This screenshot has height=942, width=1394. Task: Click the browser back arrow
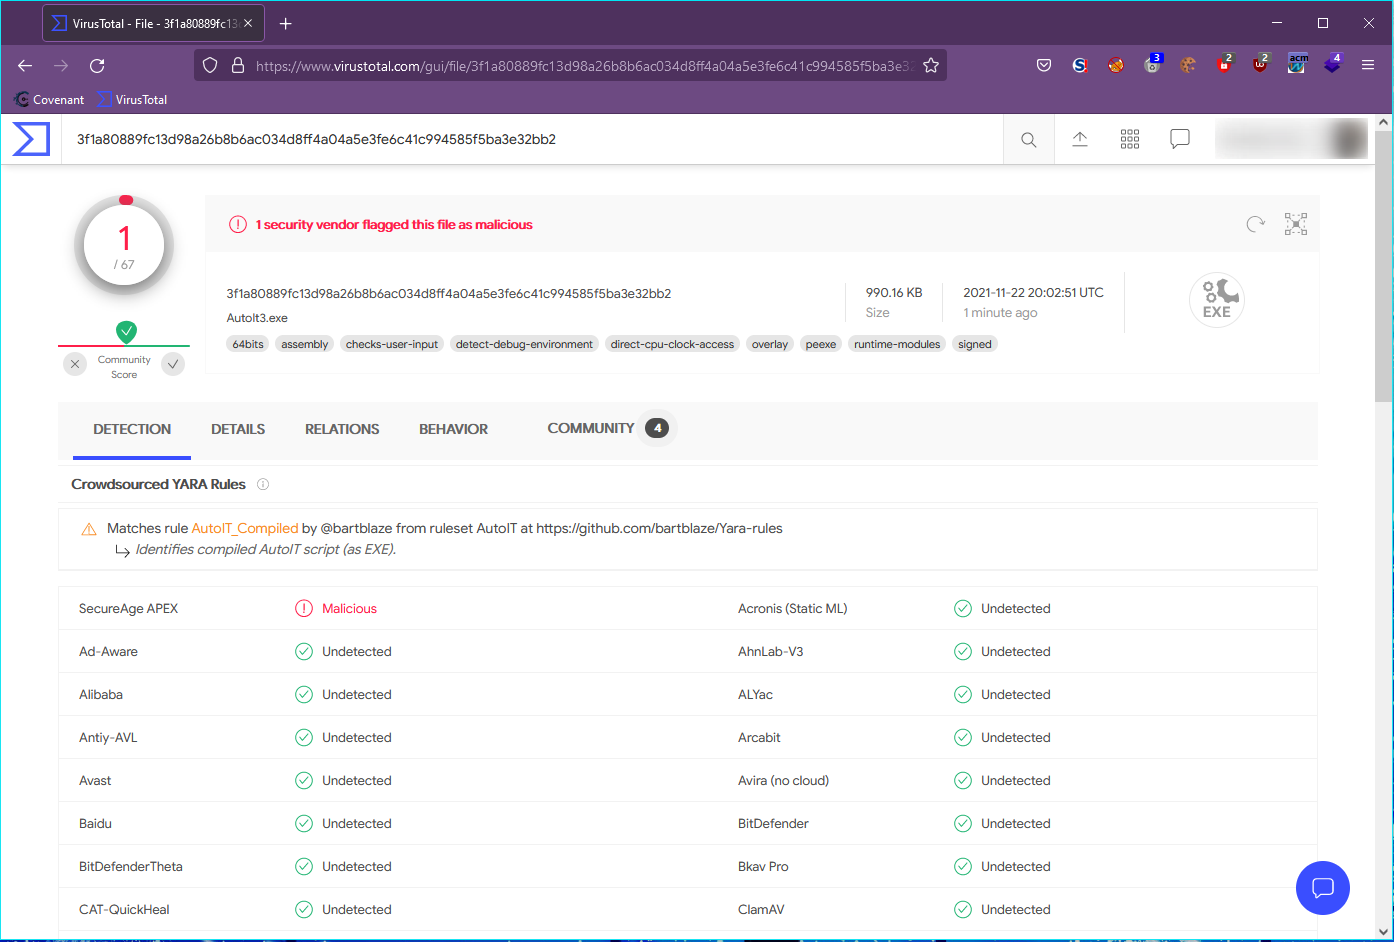25,65
